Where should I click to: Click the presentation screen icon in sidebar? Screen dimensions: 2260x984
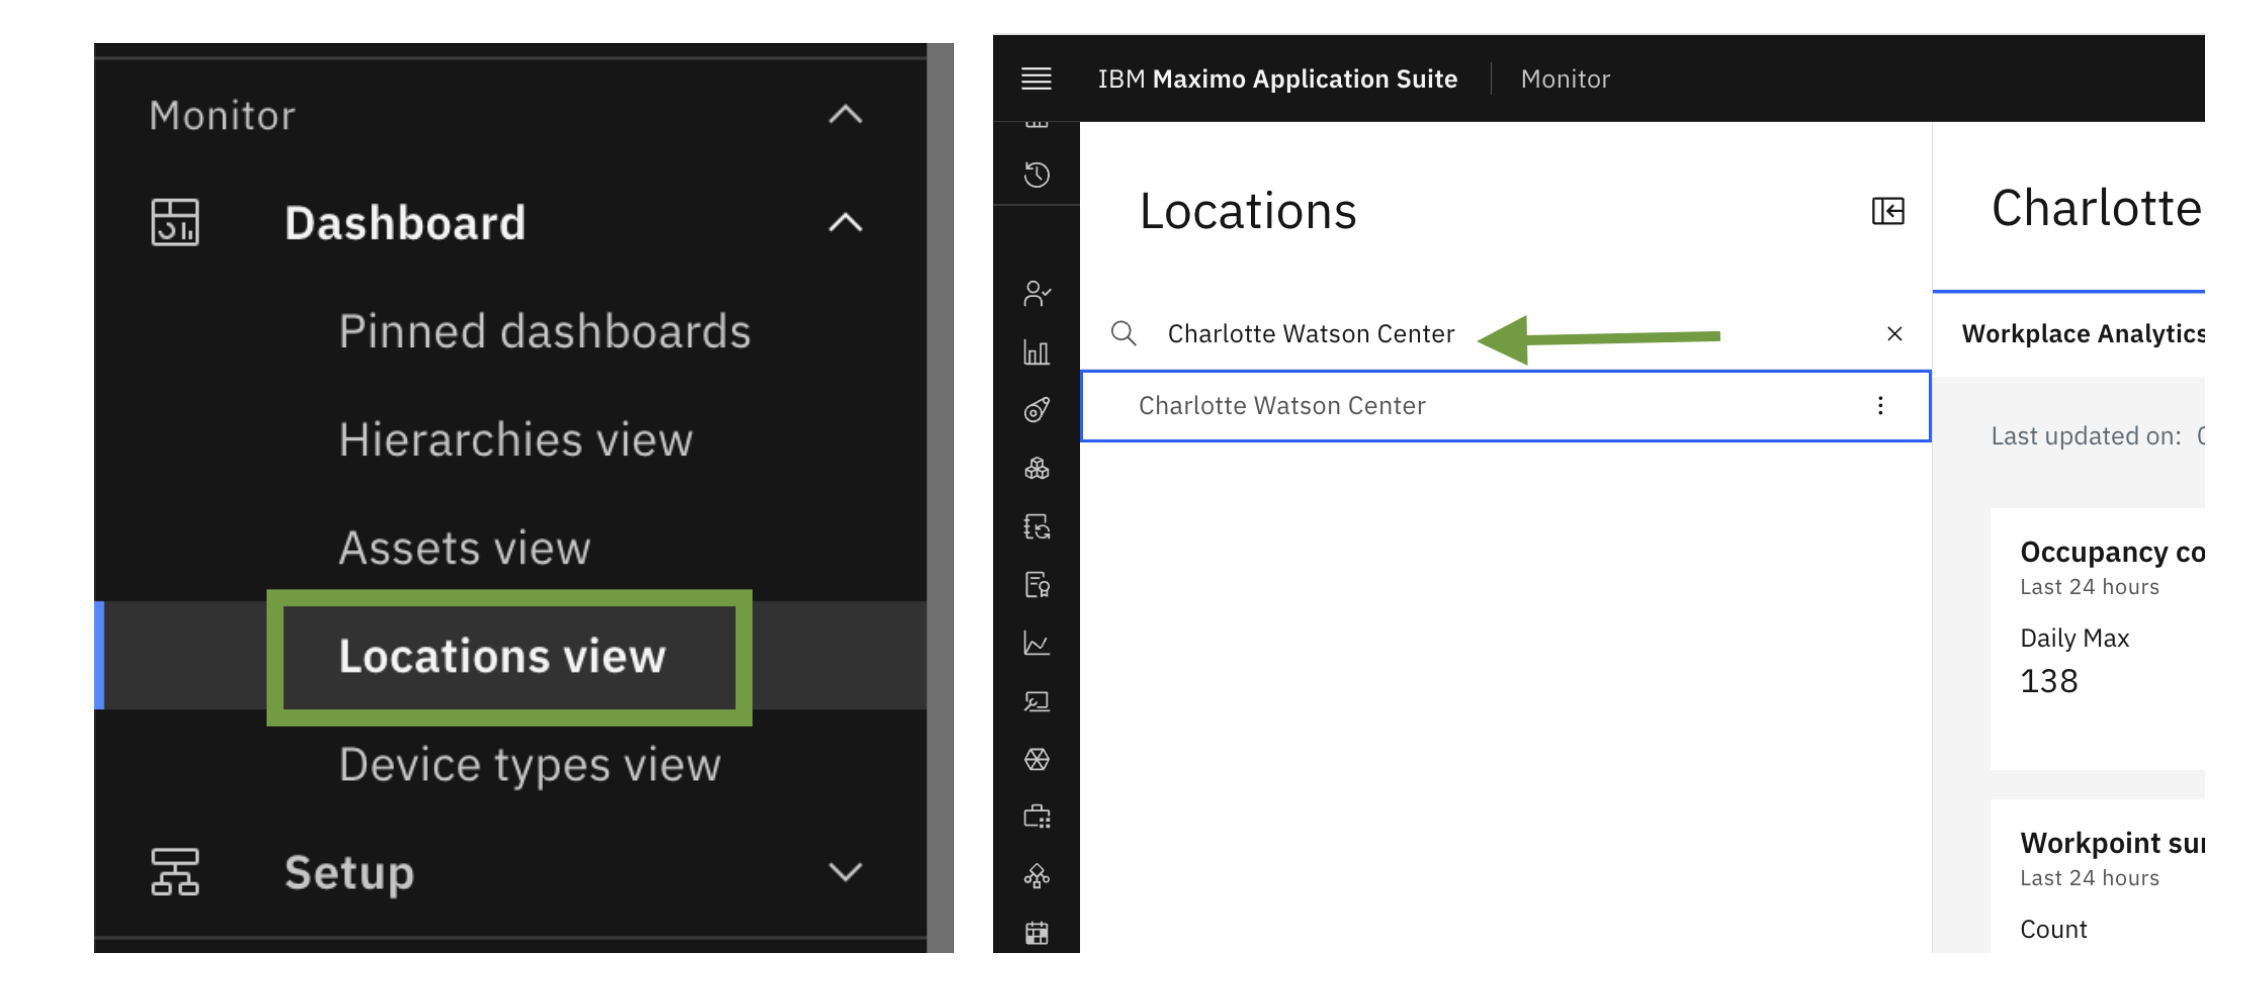(x=1037, y=701)
